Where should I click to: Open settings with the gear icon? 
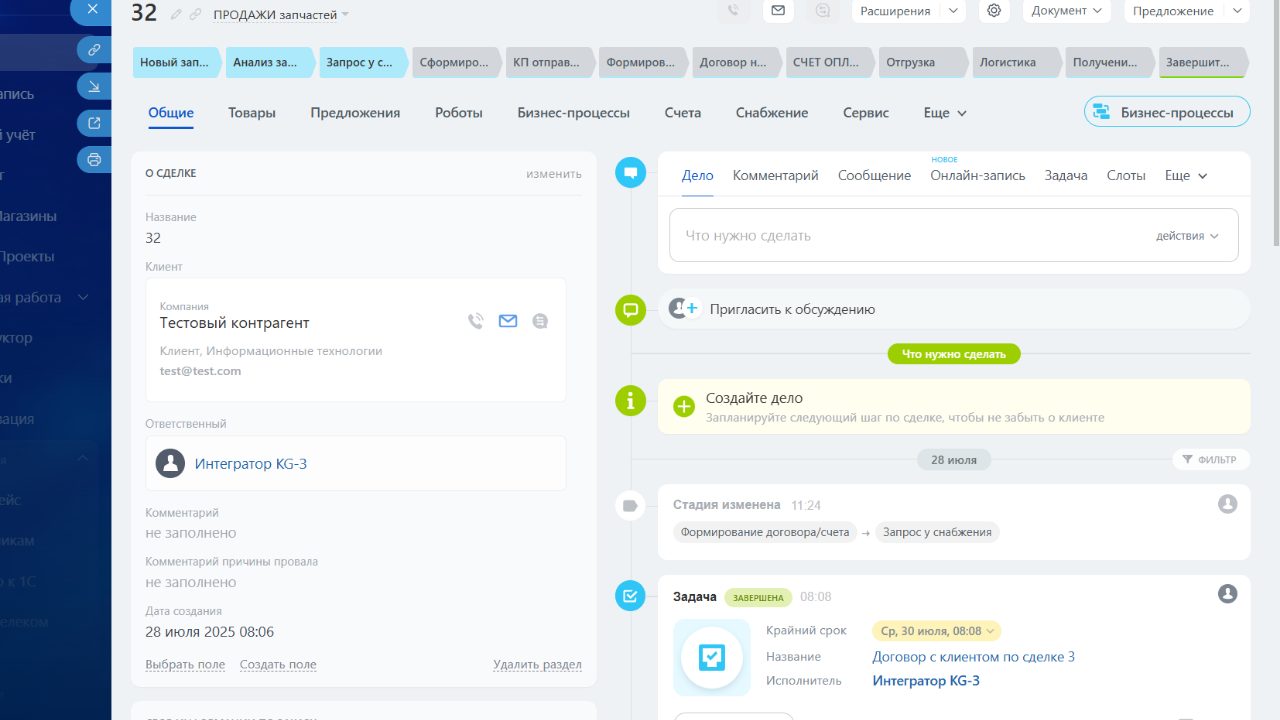993,11
